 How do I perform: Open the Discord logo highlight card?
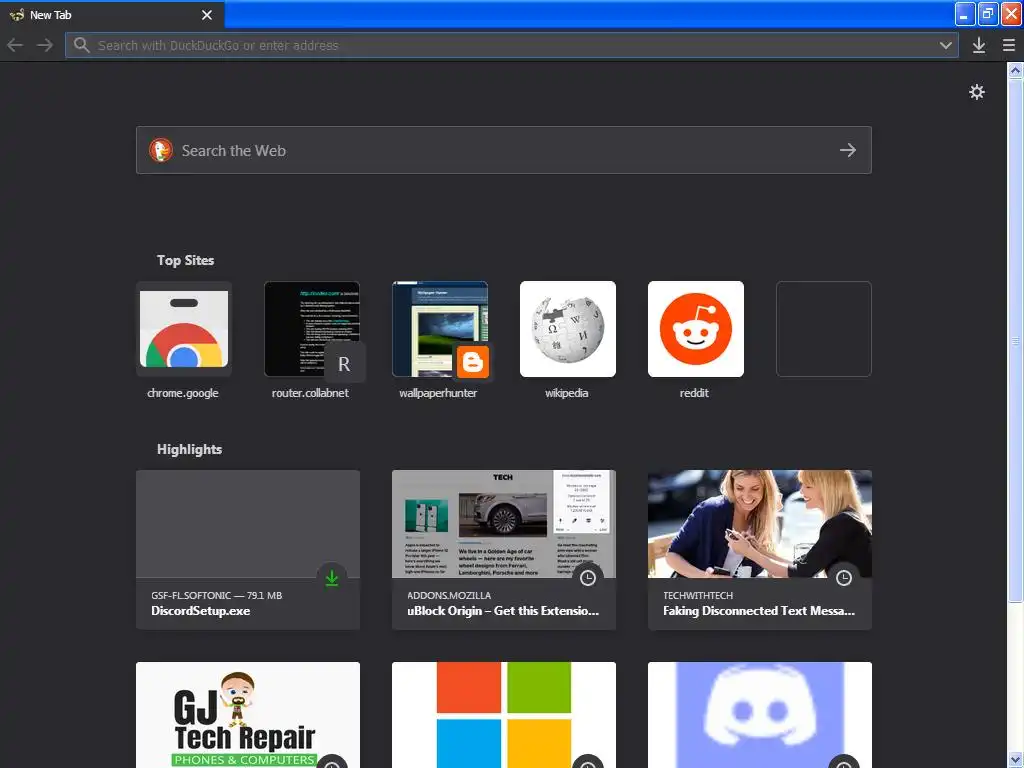coord(760,715)
